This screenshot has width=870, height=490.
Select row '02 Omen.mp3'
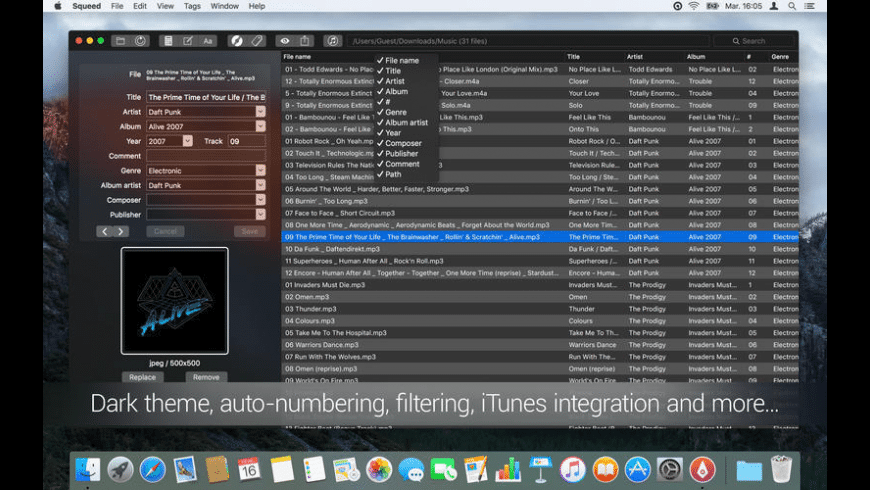[x=540, y=297]
